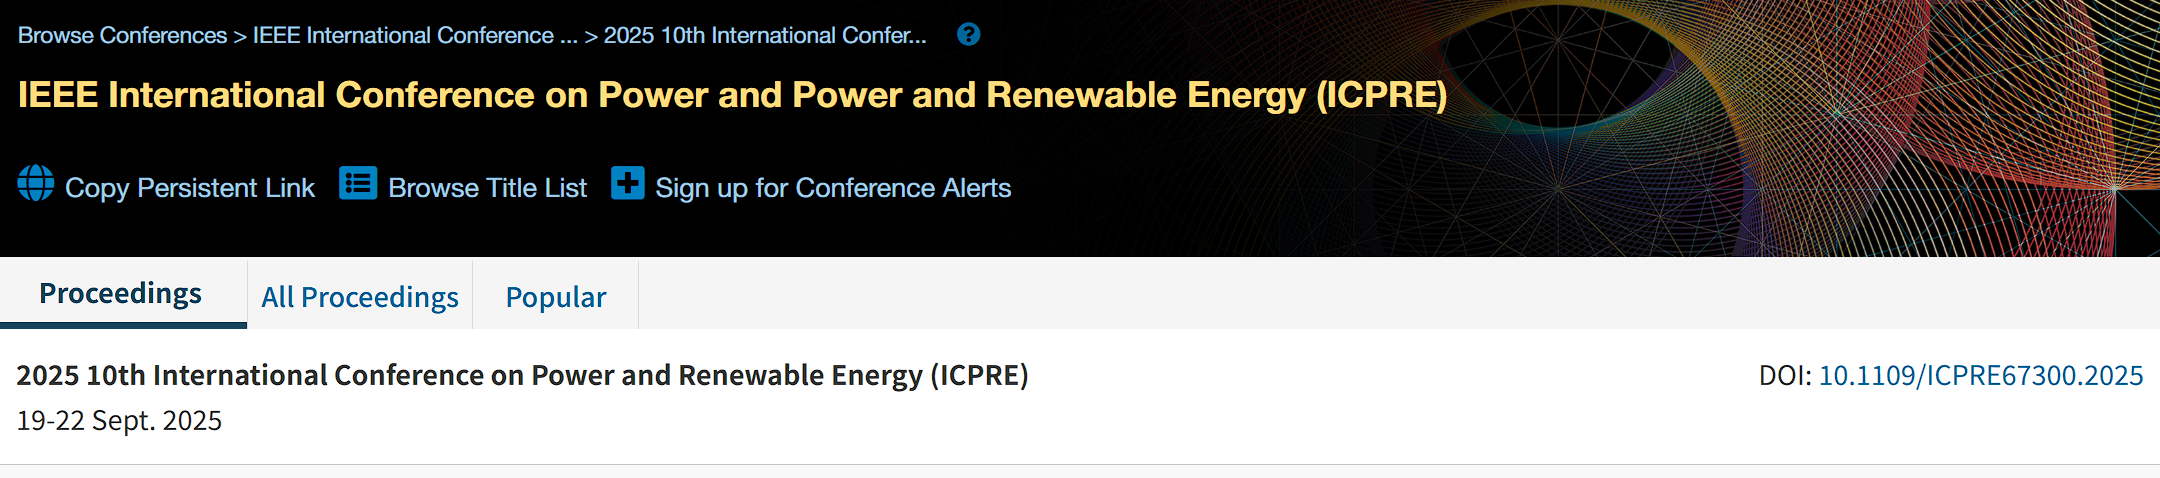Screen dimensions: 2160x478
Task: Go to Browse Conferences breadcrumb
Action: (x=123, y=36)
